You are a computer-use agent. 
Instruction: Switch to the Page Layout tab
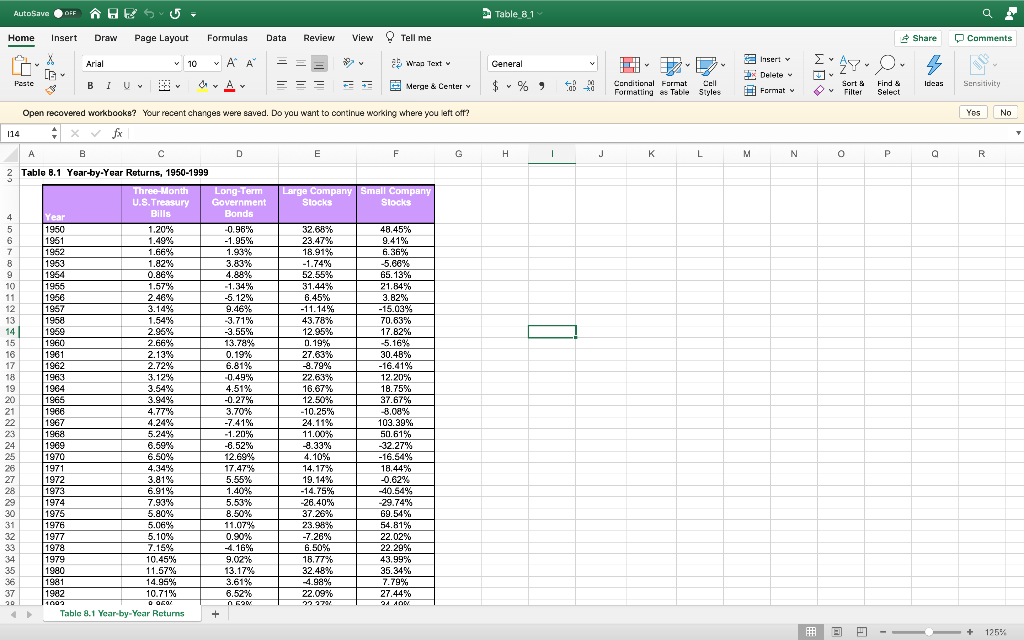click(x=161, y=38)
